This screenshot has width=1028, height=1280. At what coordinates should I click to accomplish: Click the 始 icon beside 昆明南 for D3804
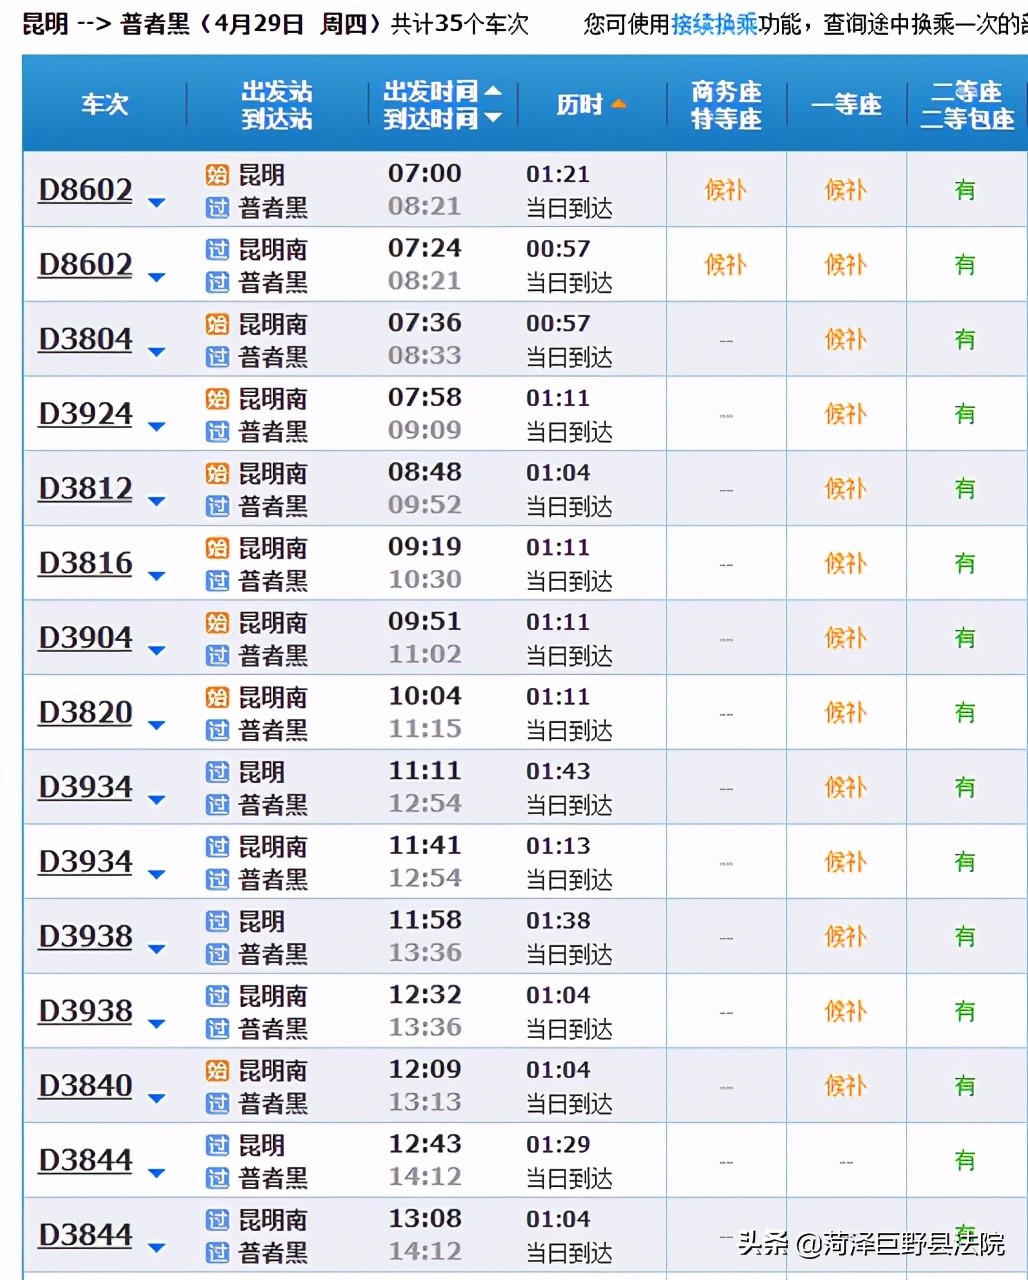point(217,324)
